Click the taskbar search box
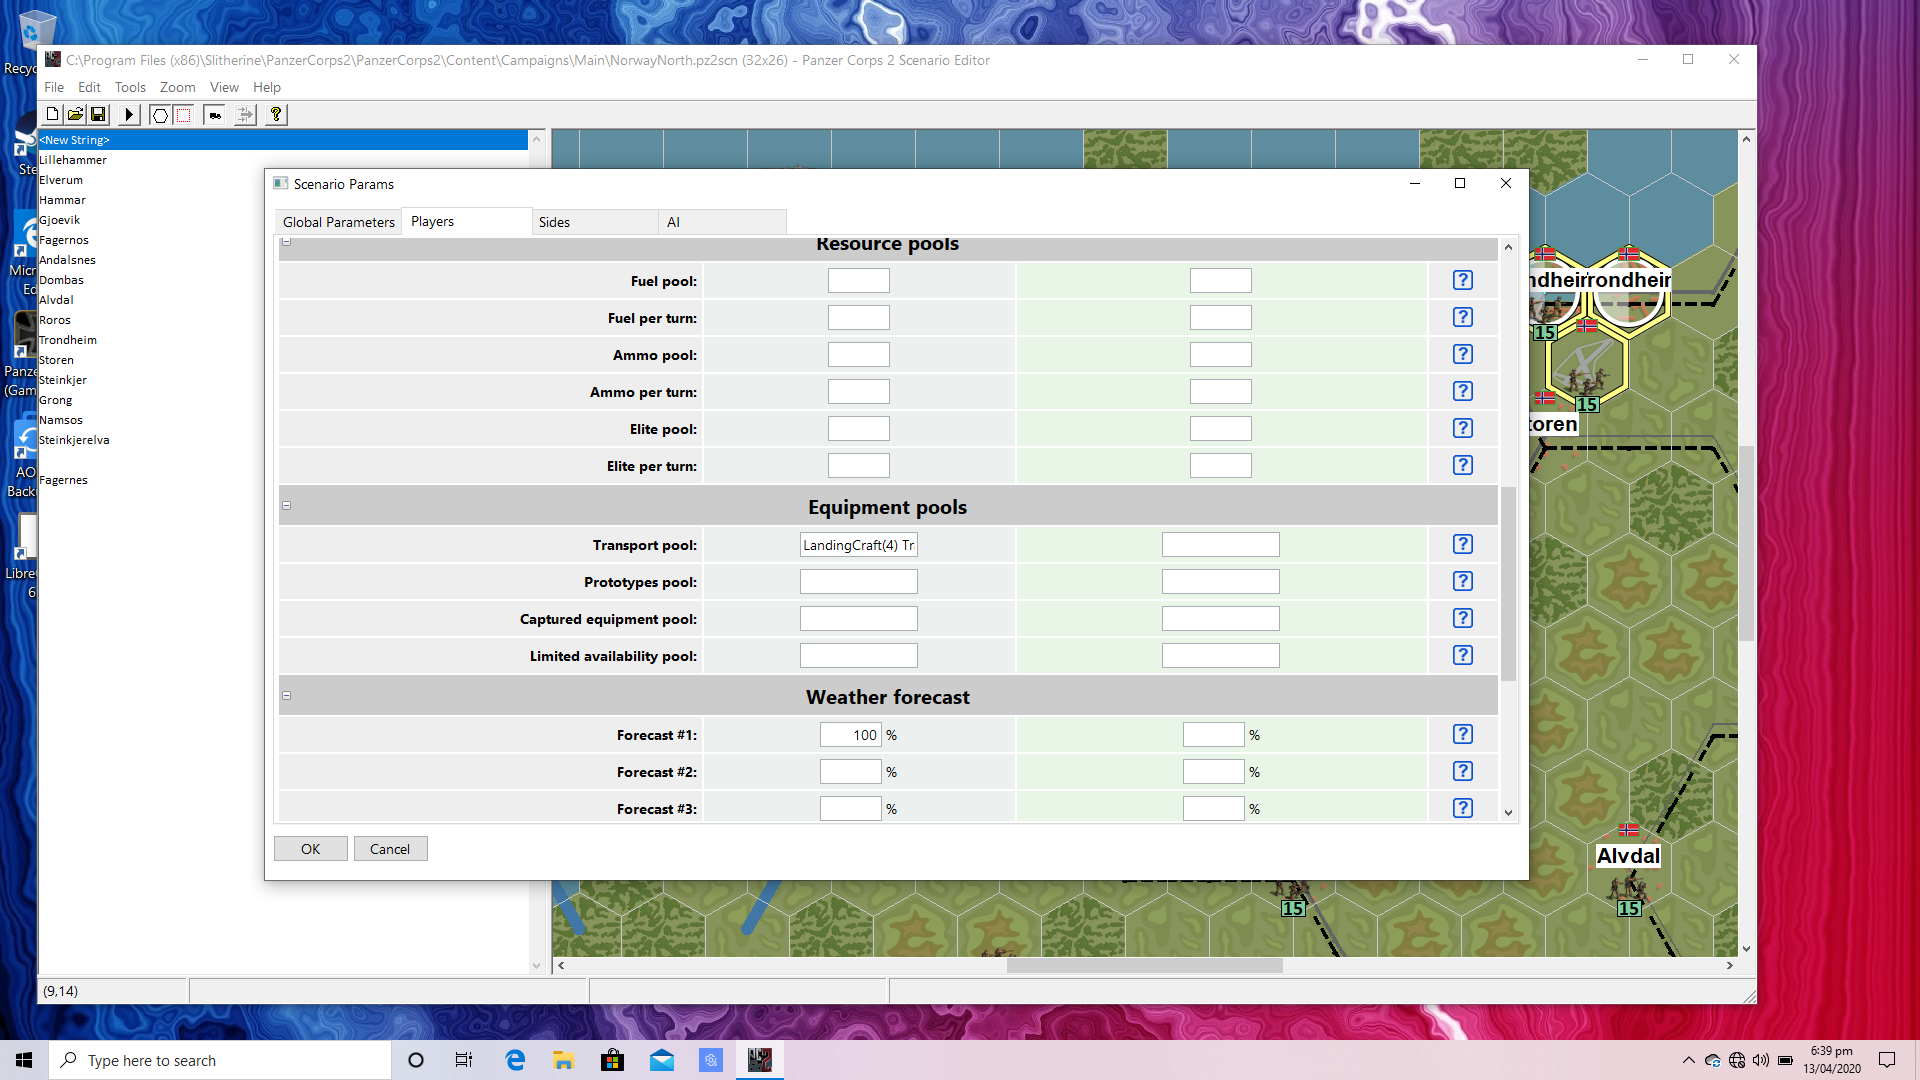This screenshot has height=1080, width=1920. 220,1060
